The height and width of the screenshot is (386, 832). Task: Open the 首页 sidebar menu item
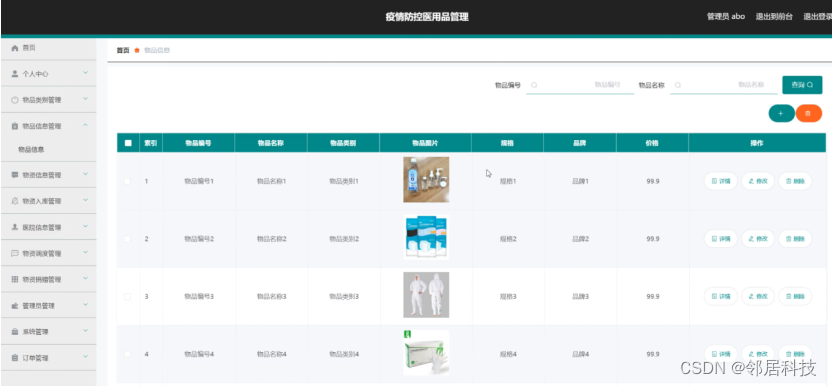tap(49, 48)
